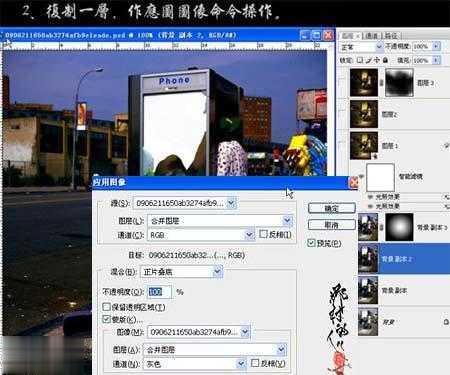Toggle visibility of 智能滤镜
Screen dimensions: 450x375
[362, 176]
